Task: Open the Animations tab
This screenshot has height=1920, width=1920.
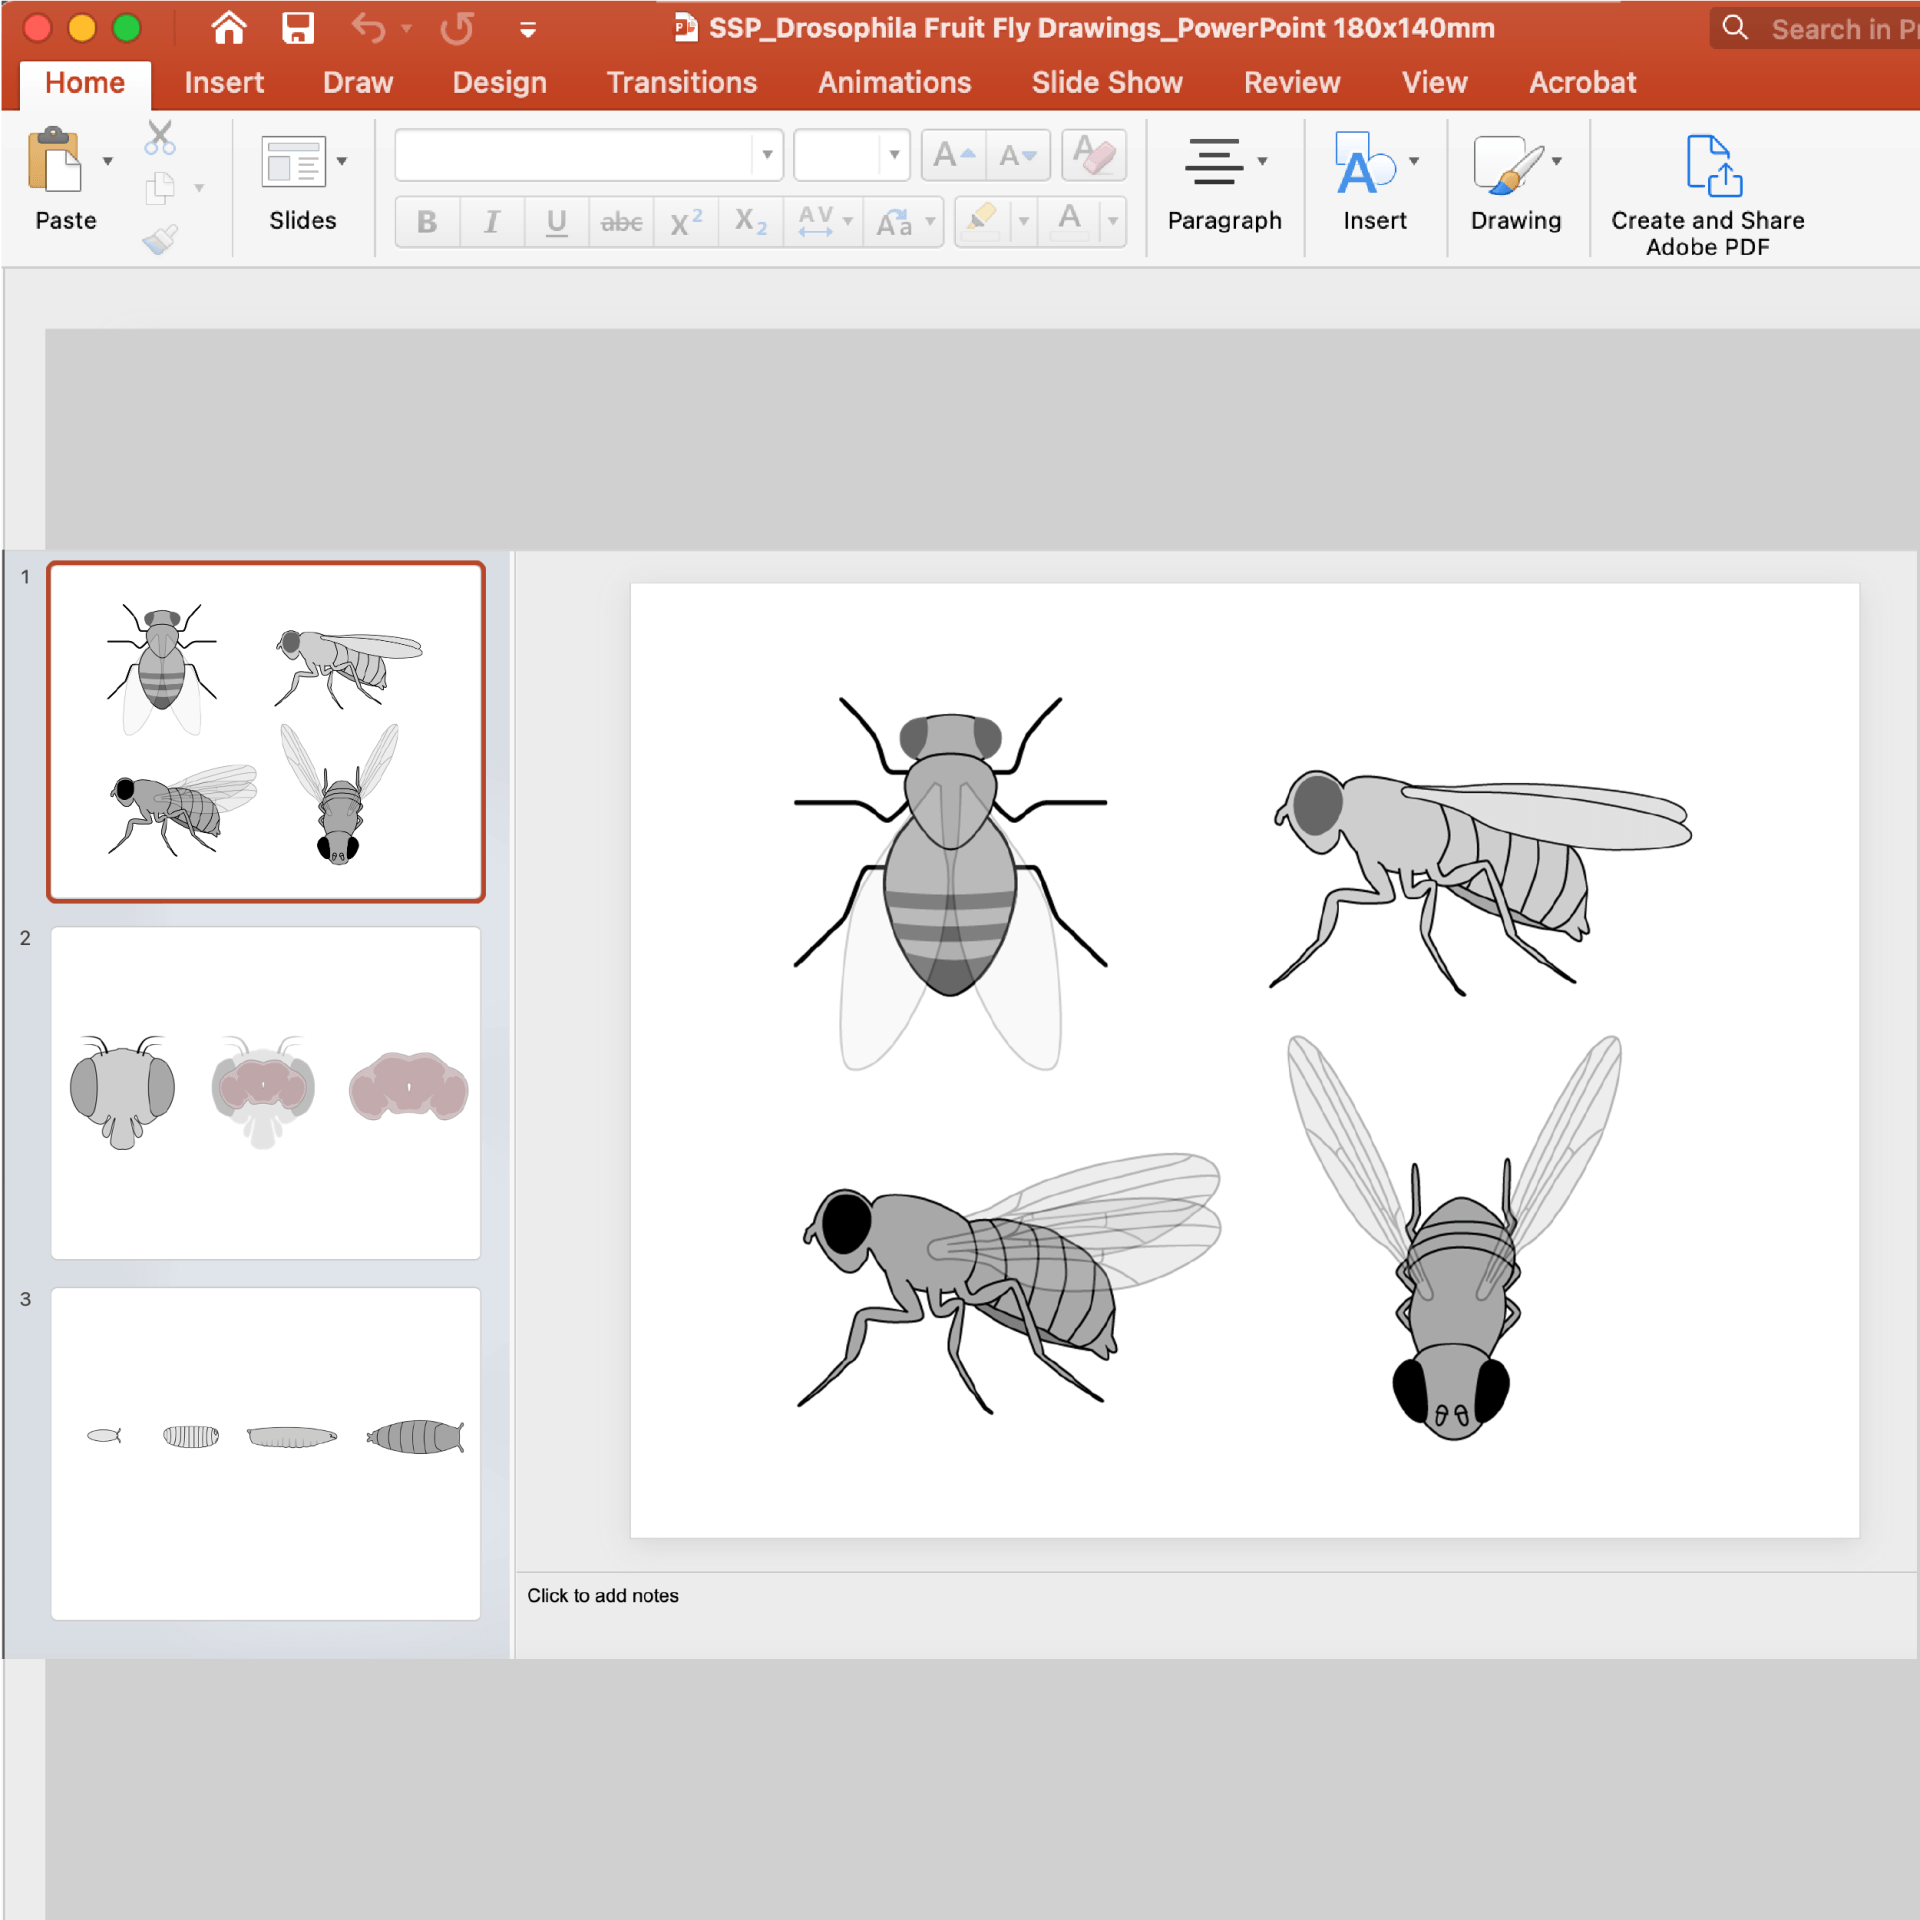Action: click(894, 82)
